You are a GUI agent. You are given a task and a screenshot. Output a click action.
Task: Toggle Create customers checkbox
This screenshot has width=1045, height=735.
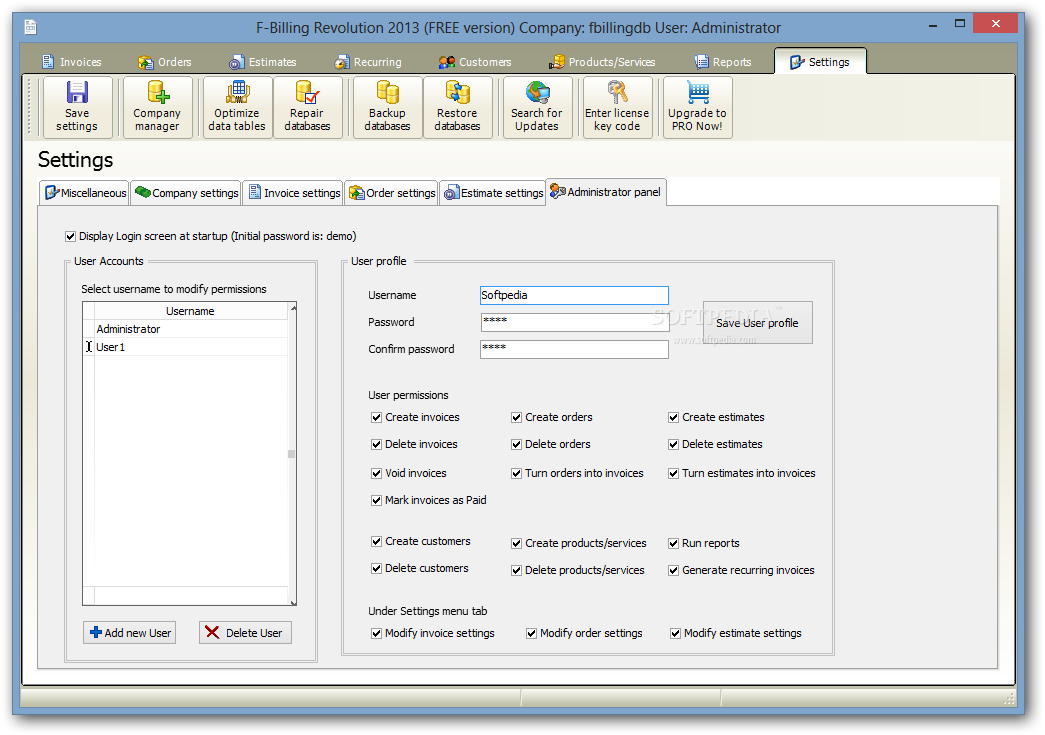377,541
